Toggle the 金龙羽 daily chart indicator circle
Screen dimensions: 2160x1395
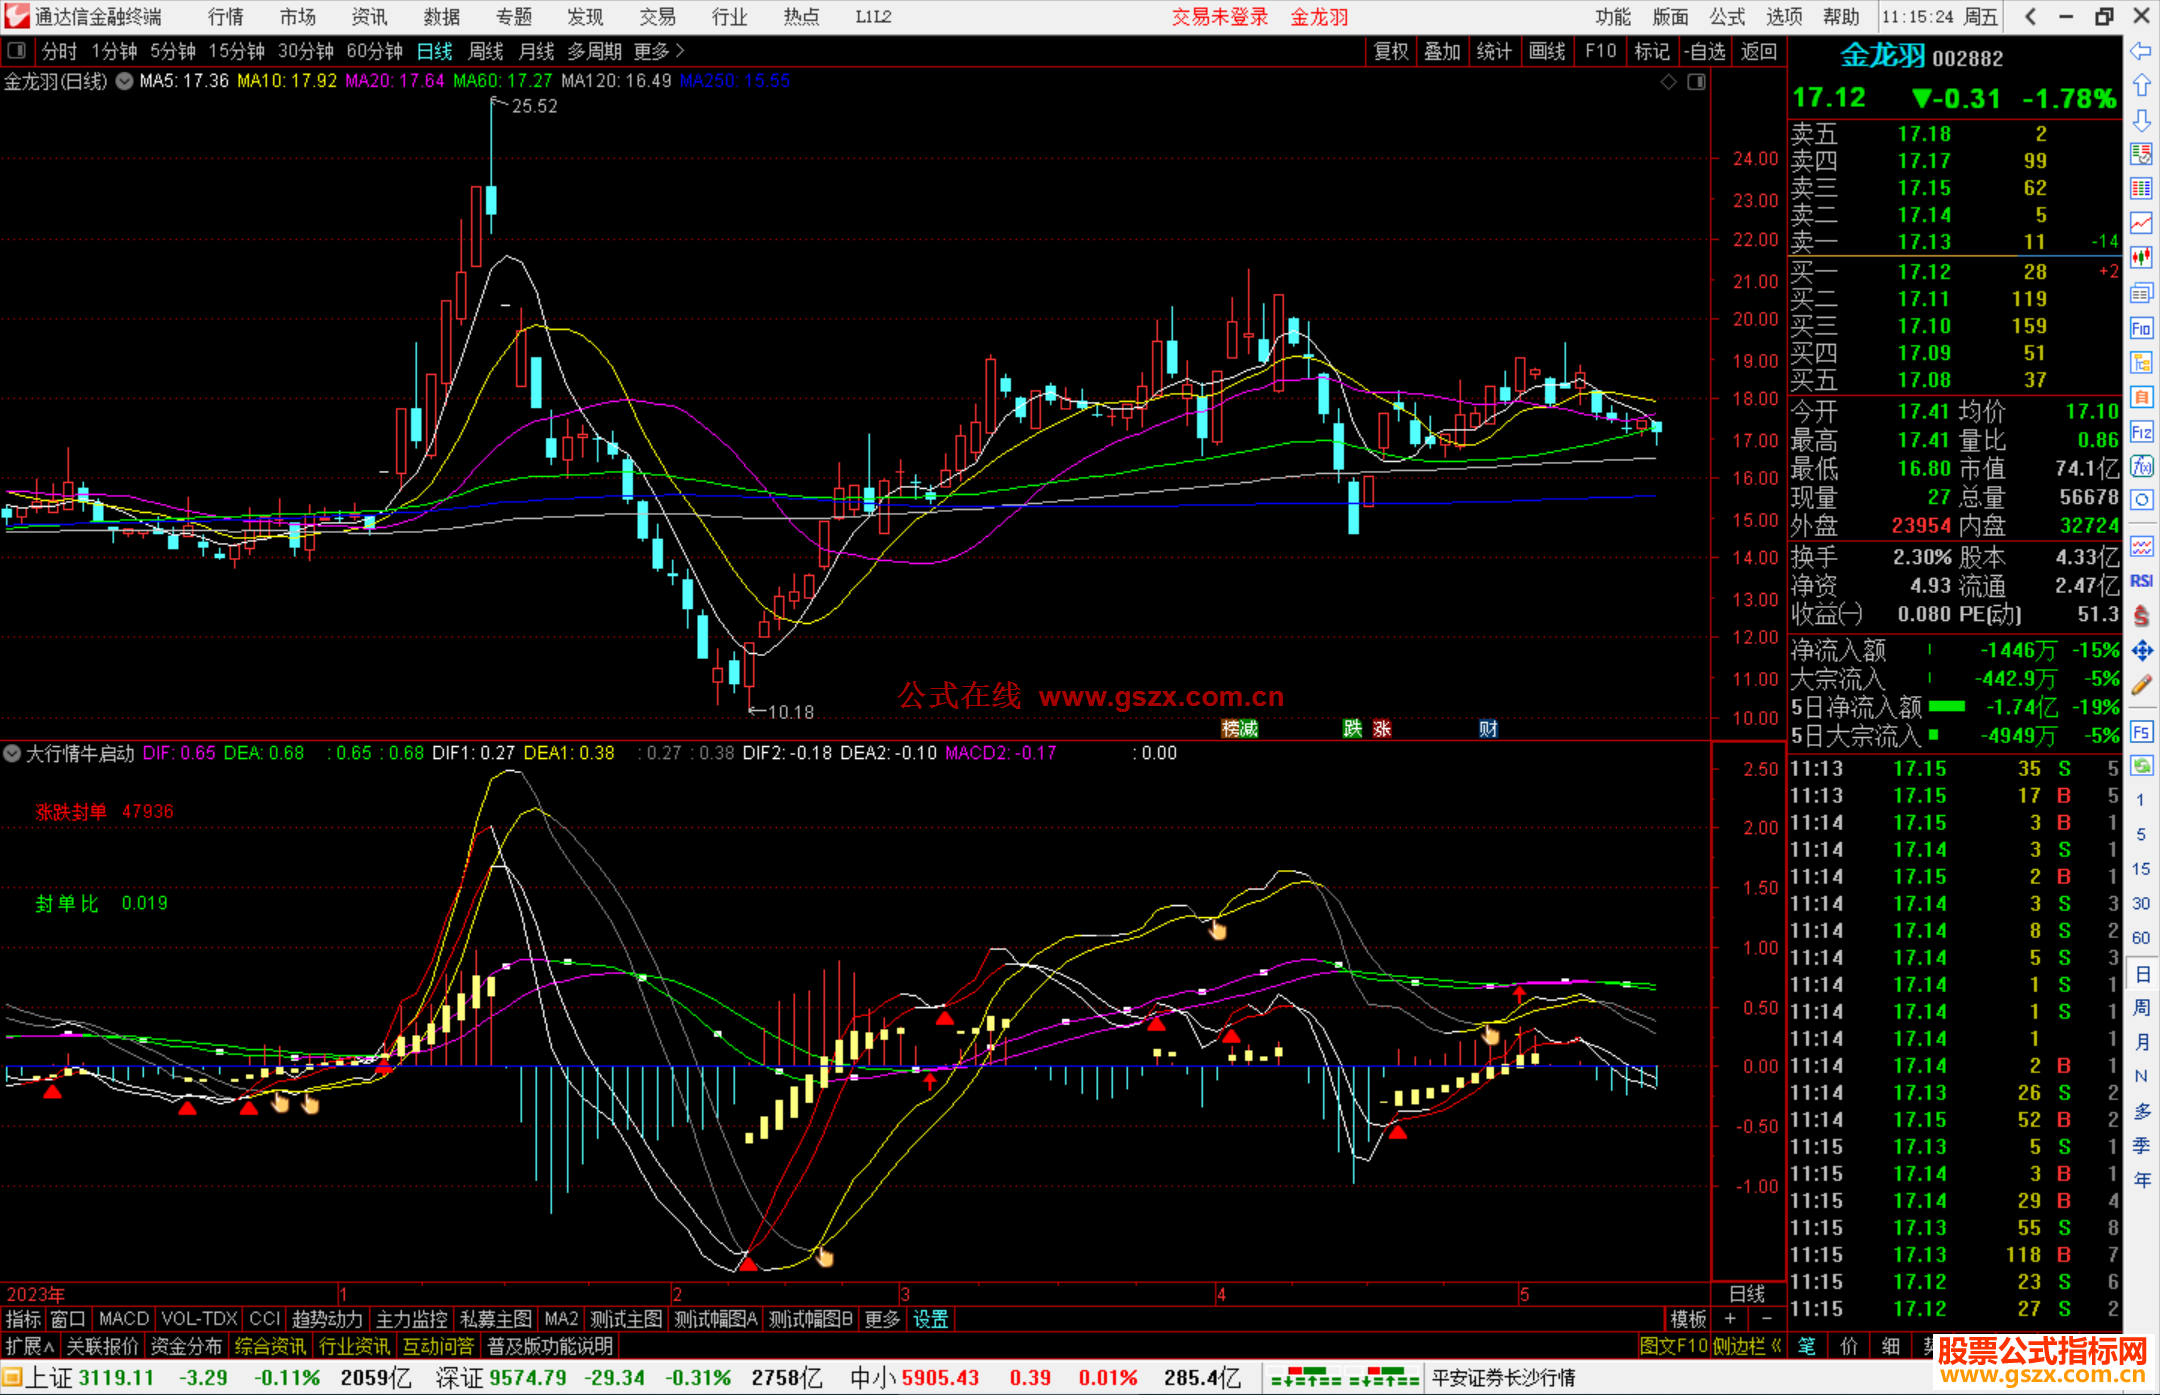tap(124, 81)
